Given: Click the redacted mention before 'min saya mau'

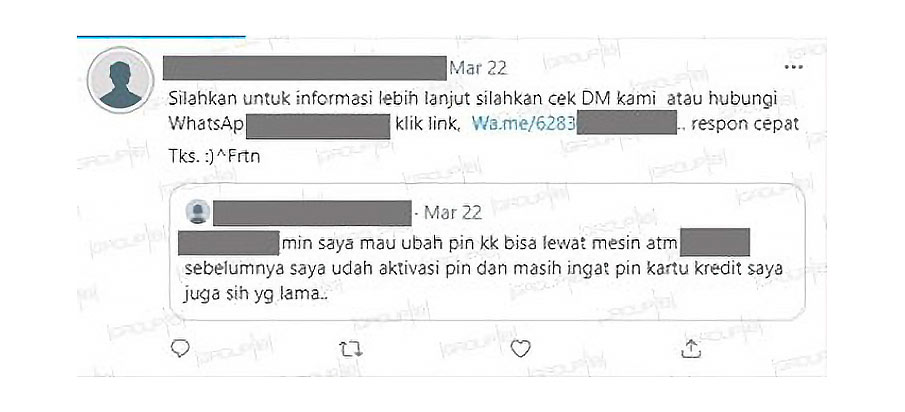Looking at the screenshot, I should pos(229,242).
